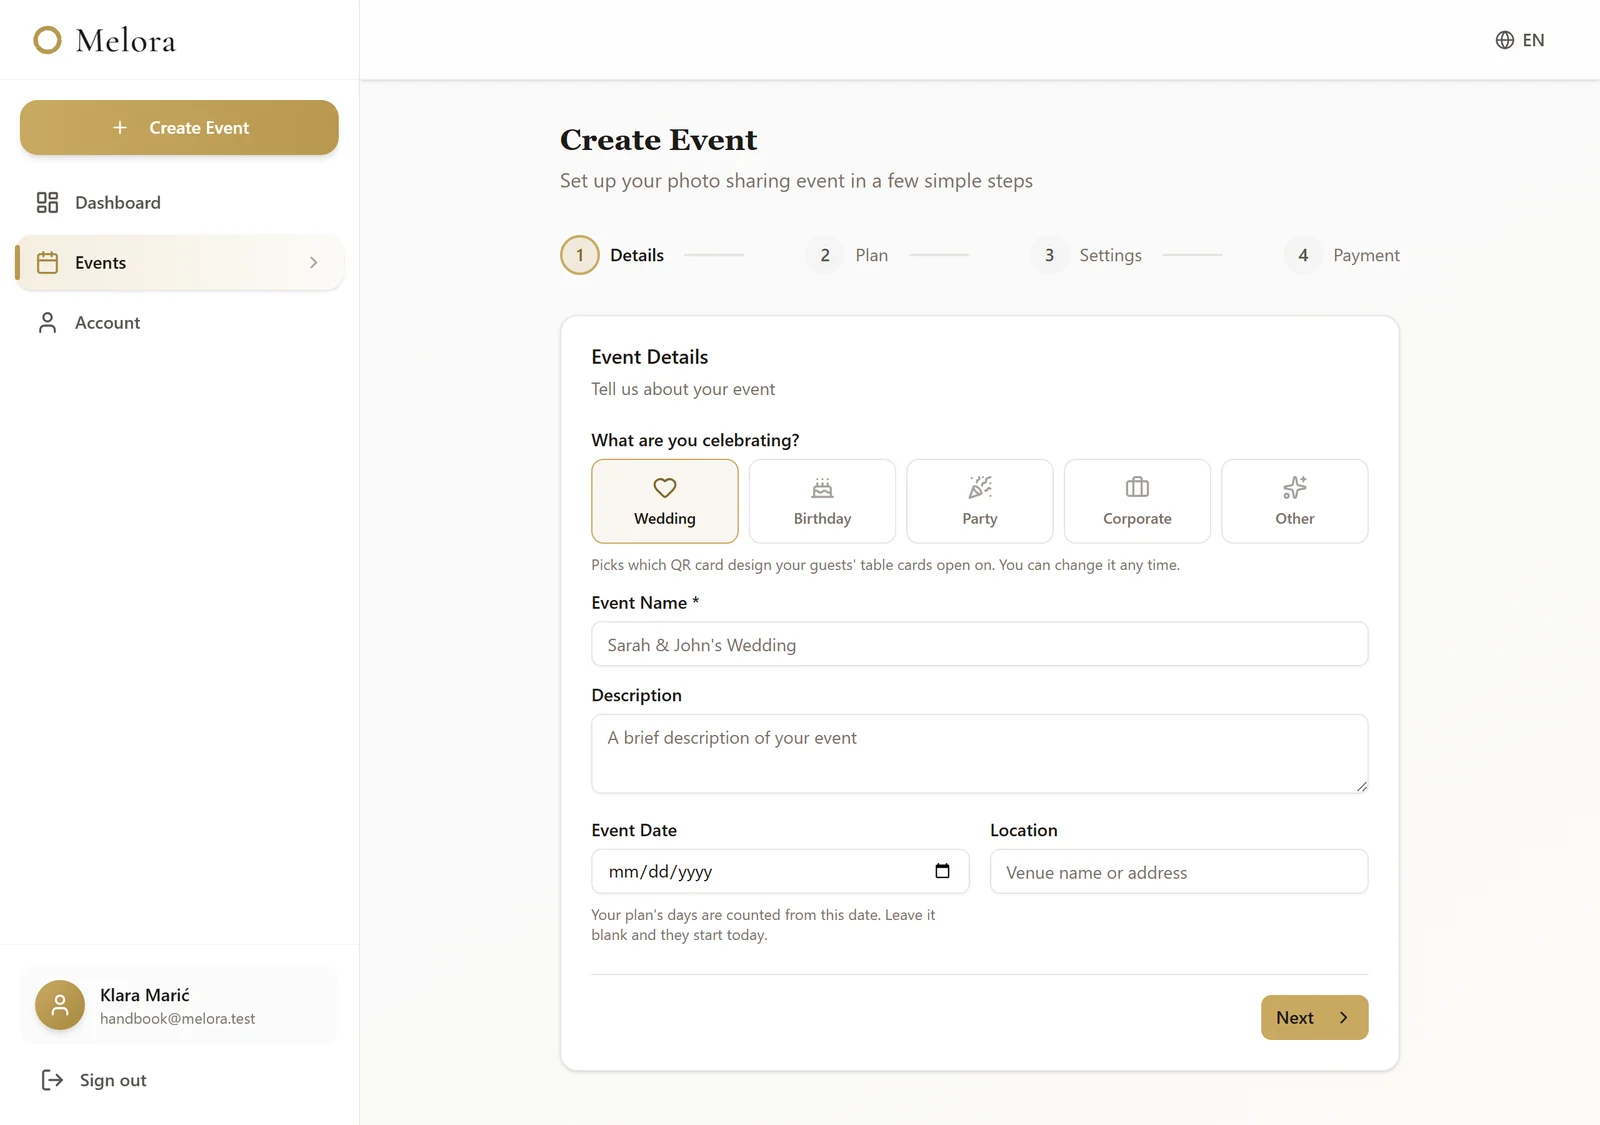Viewport: 1600px width, 1125px height.
Task: Click the What are you celebrating label
Action: 695,440
